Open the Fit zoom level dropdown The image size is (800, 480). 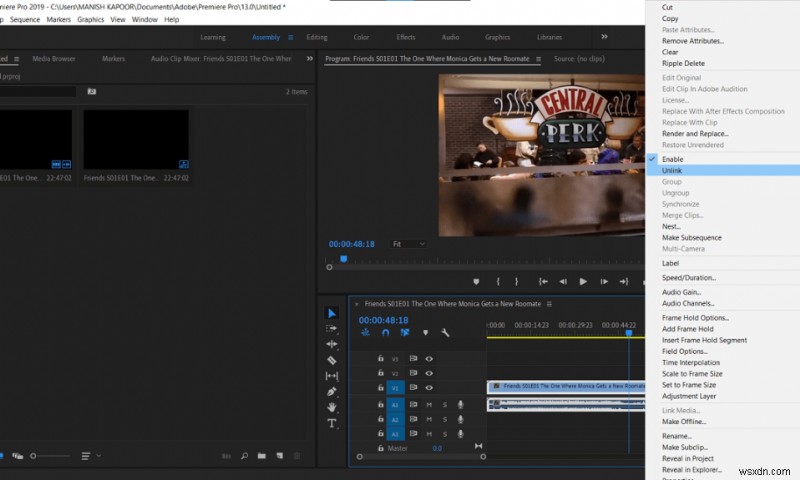click(x=408, y=244)
